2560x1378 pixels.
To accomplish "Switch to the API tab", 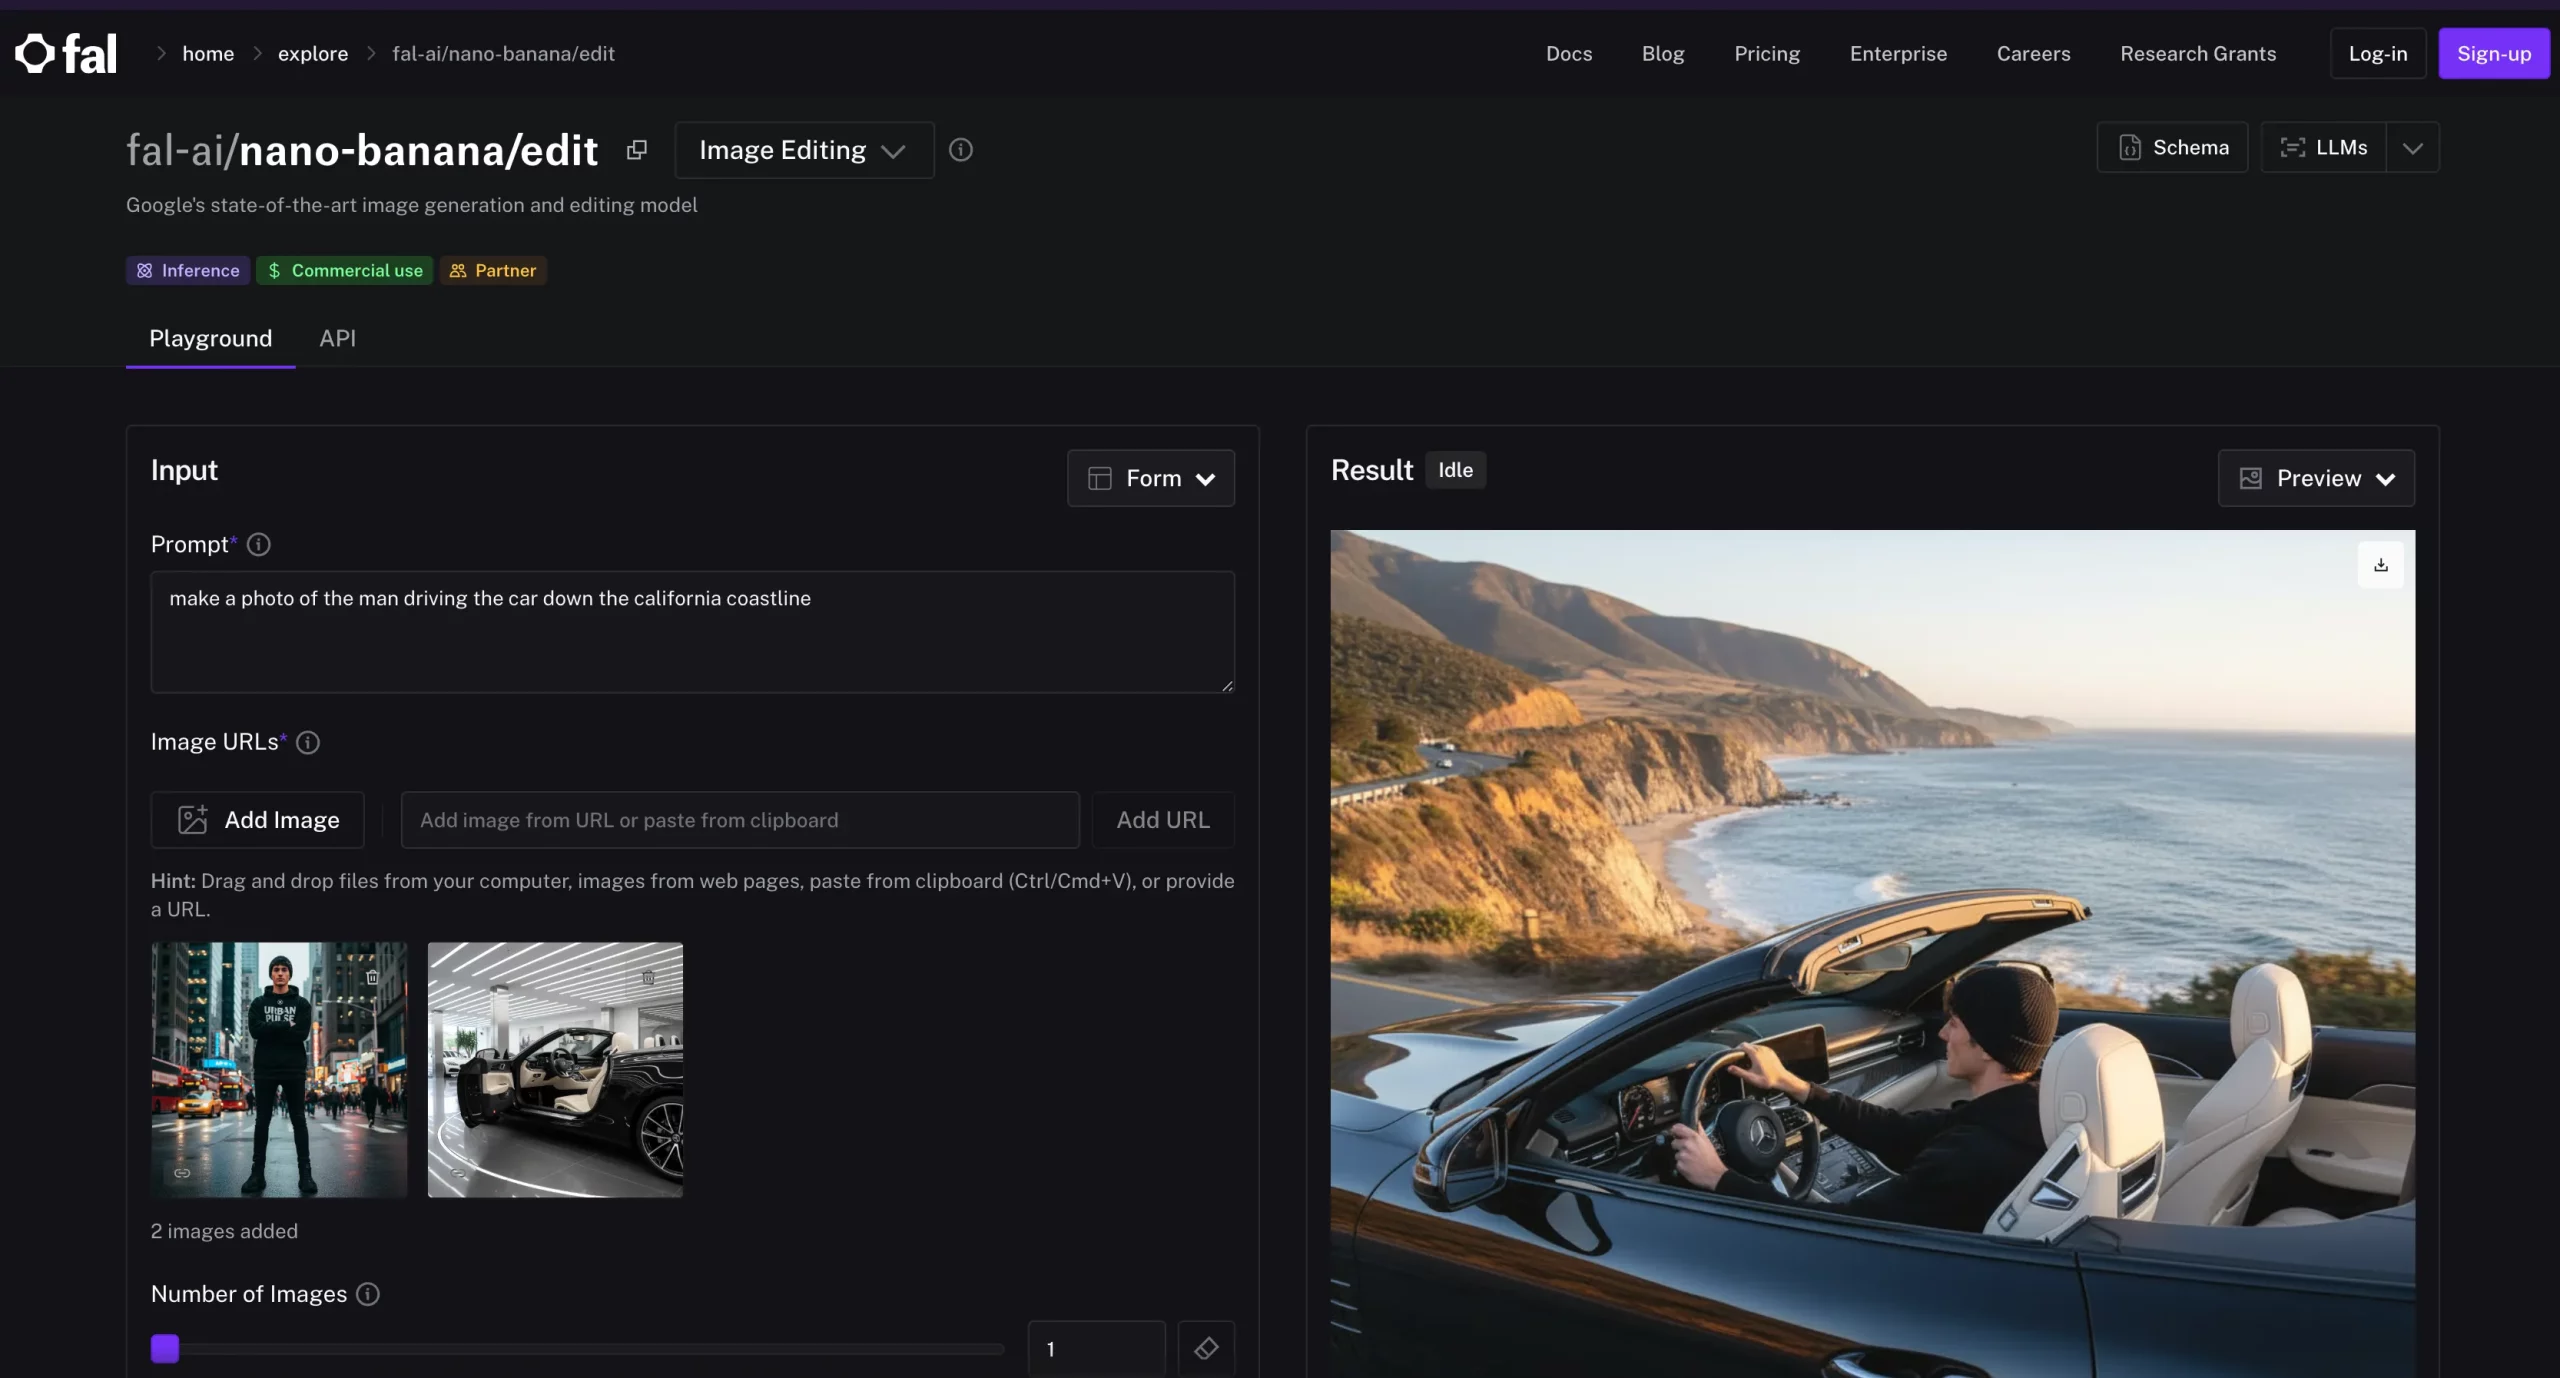I will coord(337,338).
